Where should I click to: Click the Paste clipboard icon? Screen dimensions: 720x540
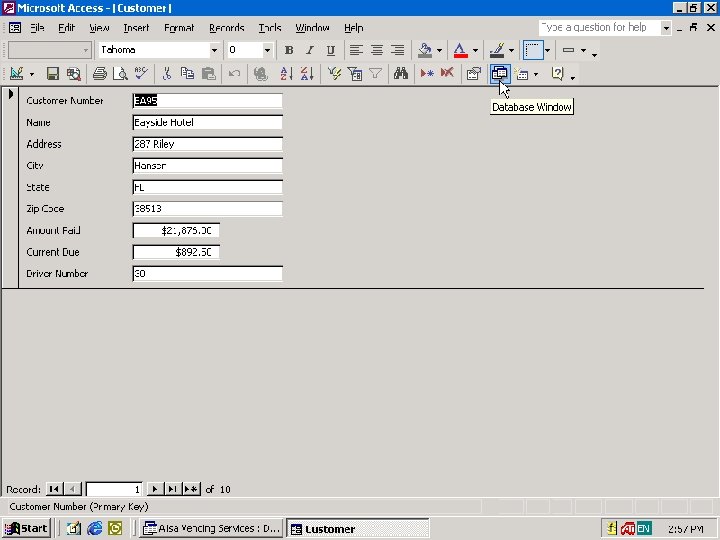click(x=208, y=73)
